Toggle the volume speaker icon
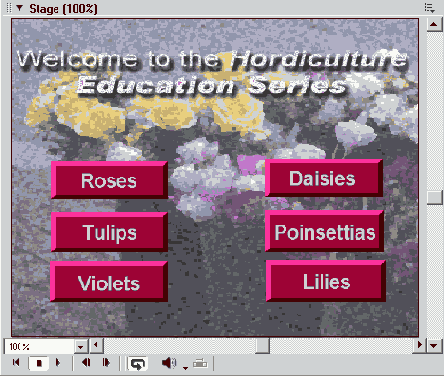444x376 pixels. (169, 363)
